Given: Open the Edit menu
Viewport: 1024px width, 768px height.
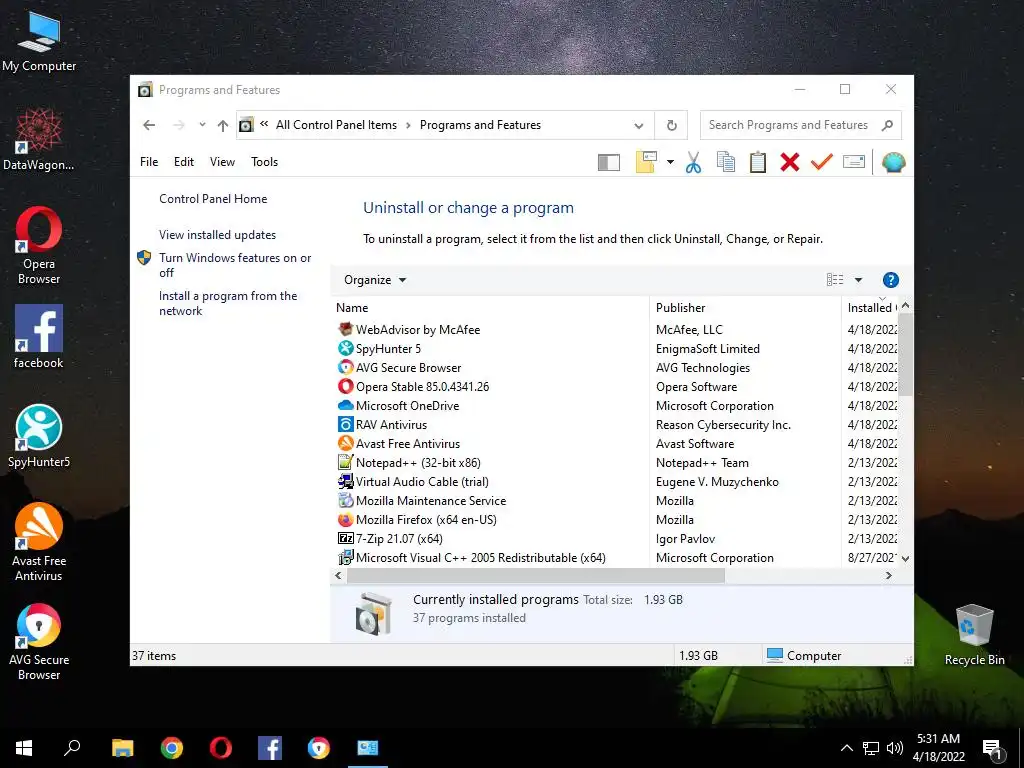Looking at the screenshot, I should click(184, 162).
